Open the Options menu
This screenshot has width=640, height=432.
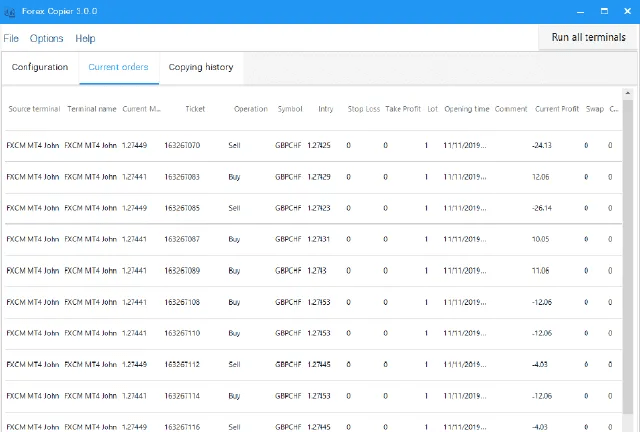(47, 38)
